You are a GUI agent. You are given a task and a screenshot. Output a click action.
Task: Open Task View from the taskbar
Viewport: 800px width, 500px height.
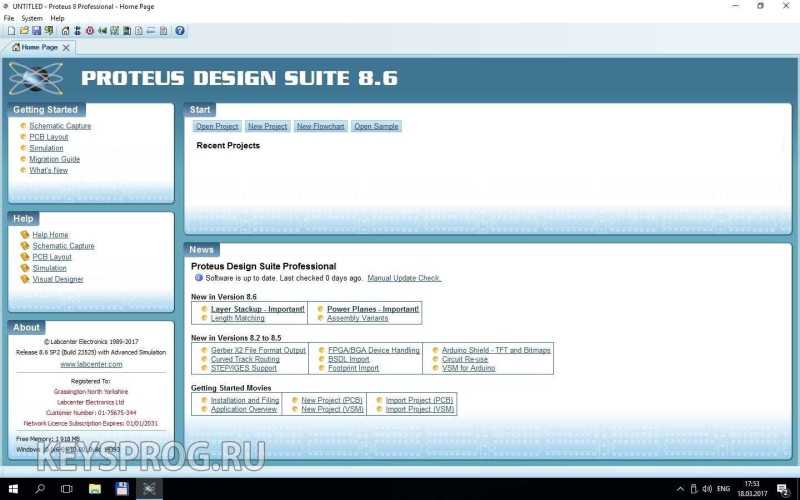66,489
